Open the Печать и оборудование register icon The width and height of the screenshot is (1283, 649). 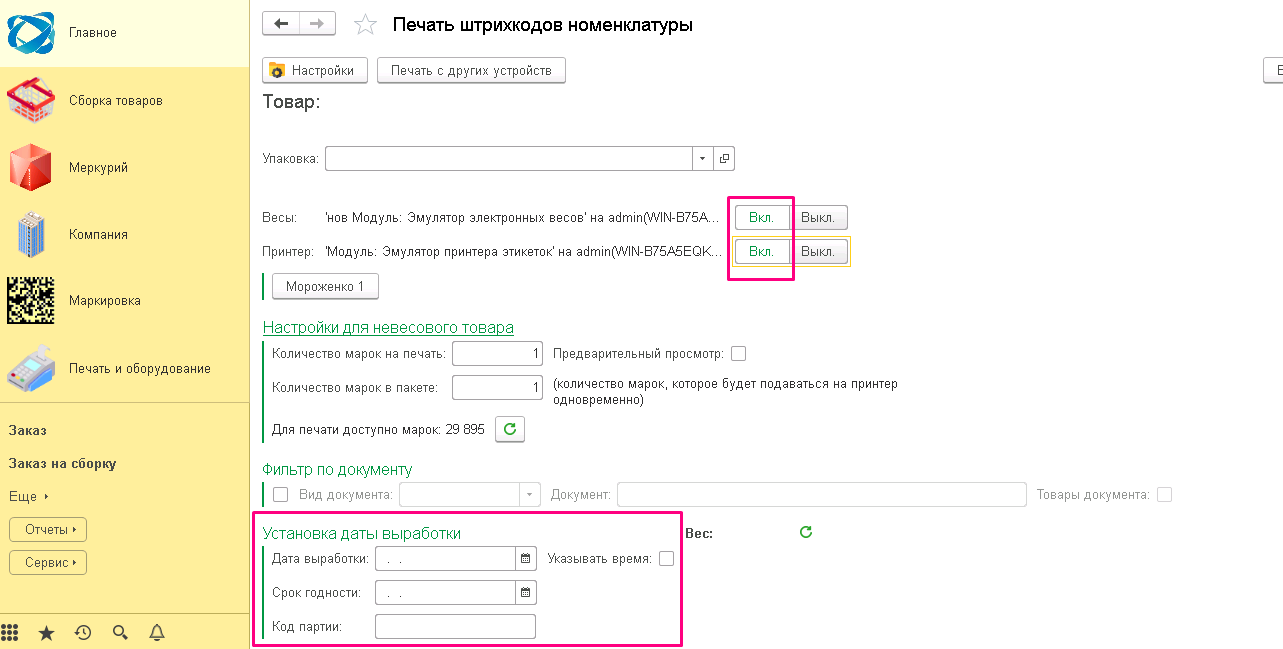(x=31, y=368)
